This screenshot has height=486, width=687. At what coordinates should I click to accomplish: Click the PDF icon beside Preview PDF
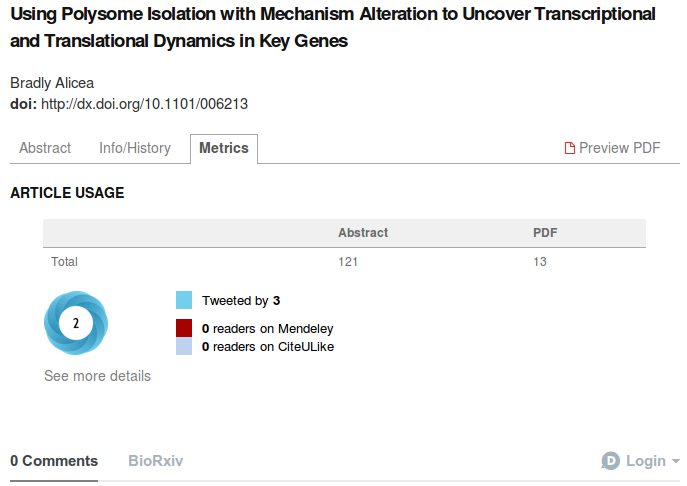tap(570, 148)
